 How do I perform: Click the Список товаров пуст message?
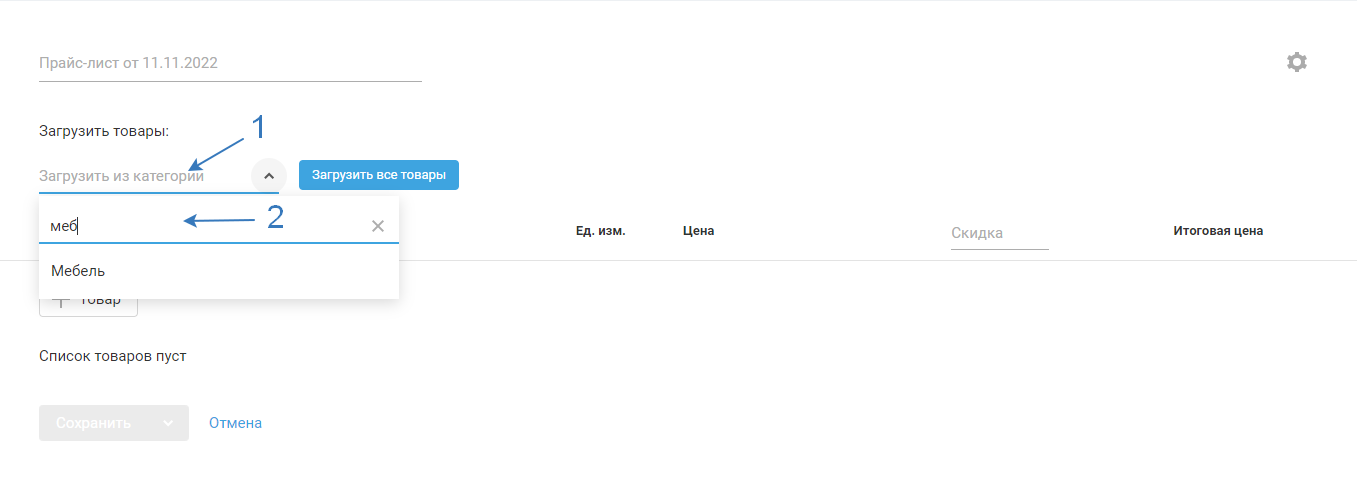point(113,356)
